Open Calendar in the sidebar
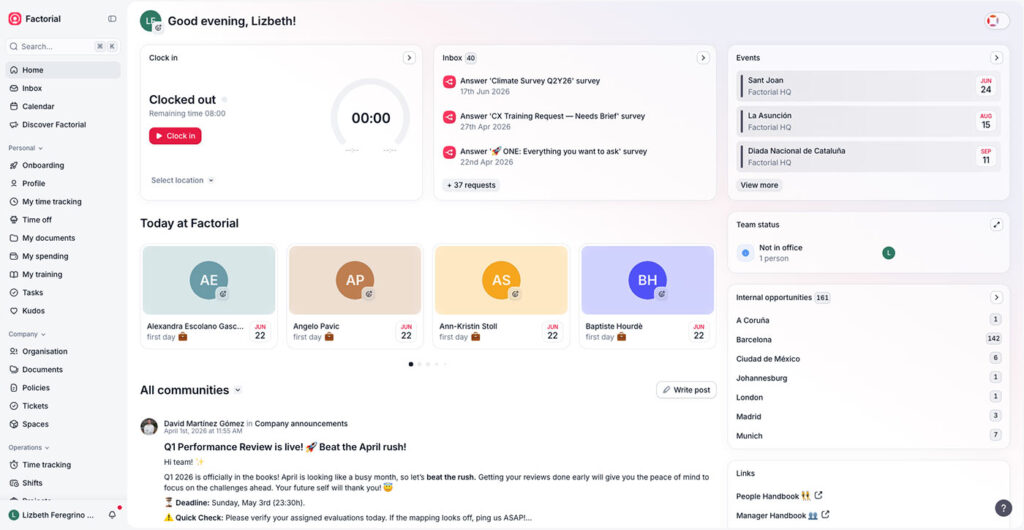 pyautogui.click(x=63, y=106)
